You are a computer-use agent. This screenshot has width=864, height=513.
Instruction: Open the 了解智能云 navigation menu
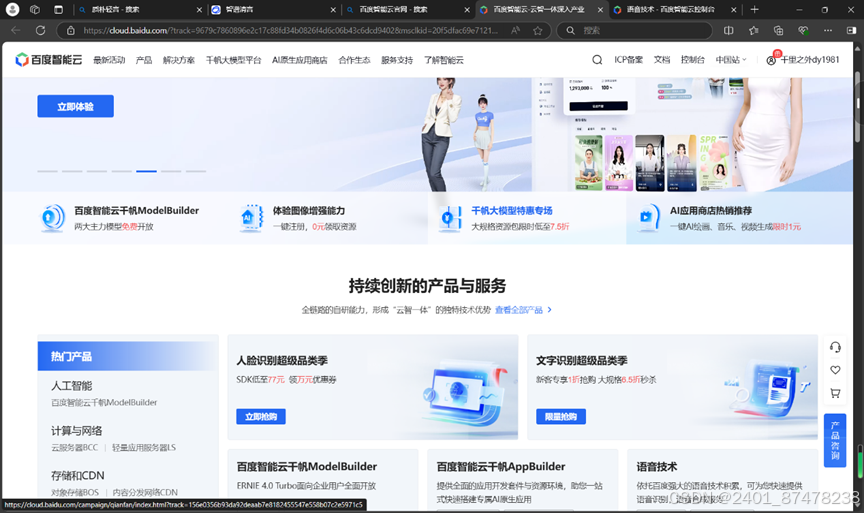click(x=444, y=60)
